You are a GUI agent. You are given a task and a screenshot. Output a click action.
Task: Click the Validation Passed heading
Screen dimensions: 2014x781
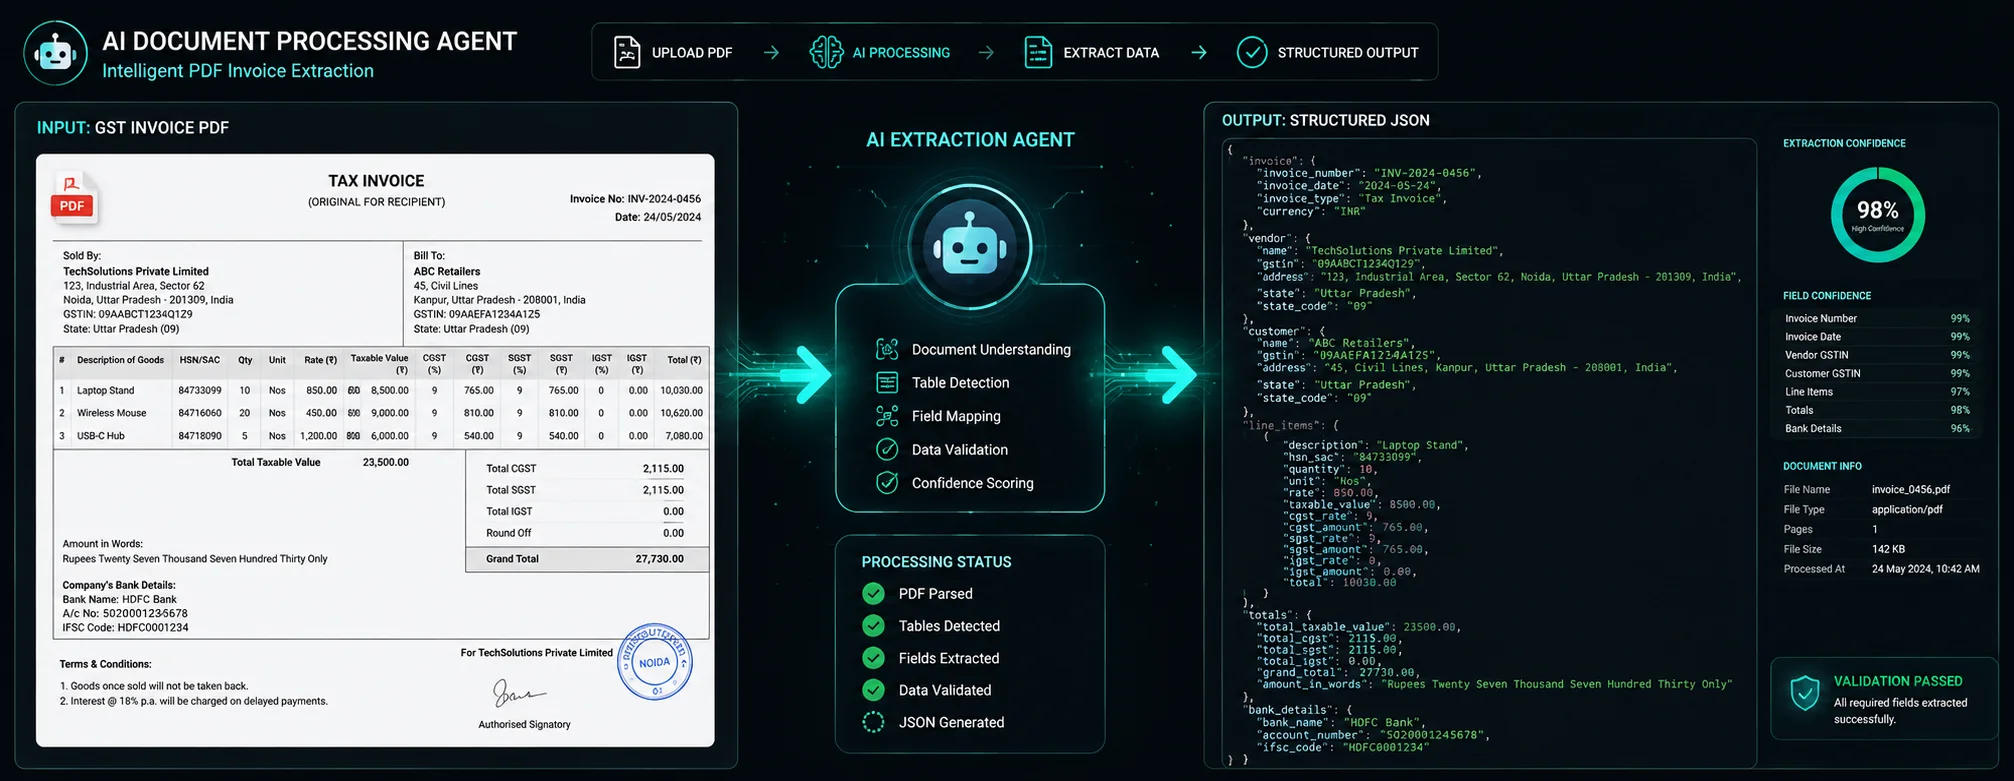coord(1898,681)
